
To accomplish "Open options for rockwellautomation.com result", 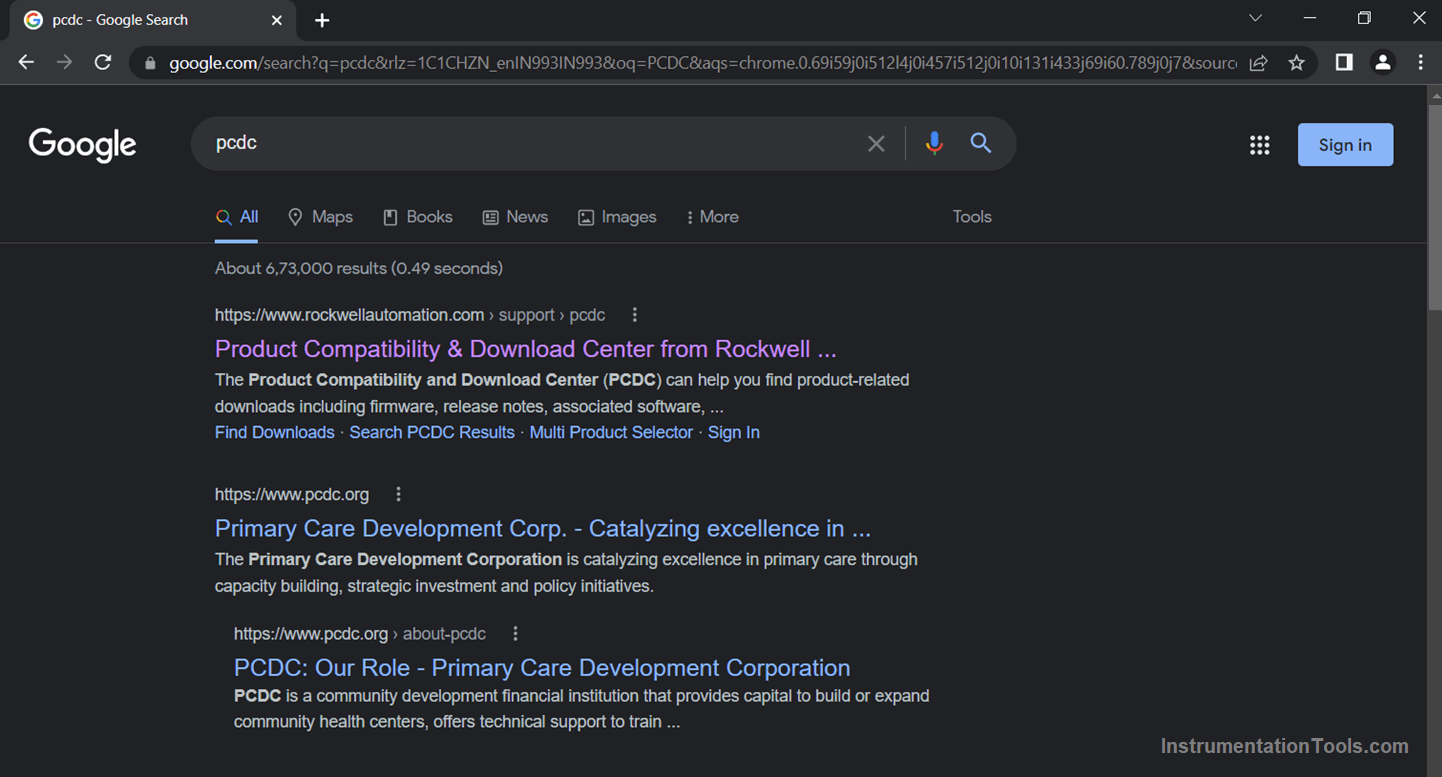I will [x=634, y=315].
